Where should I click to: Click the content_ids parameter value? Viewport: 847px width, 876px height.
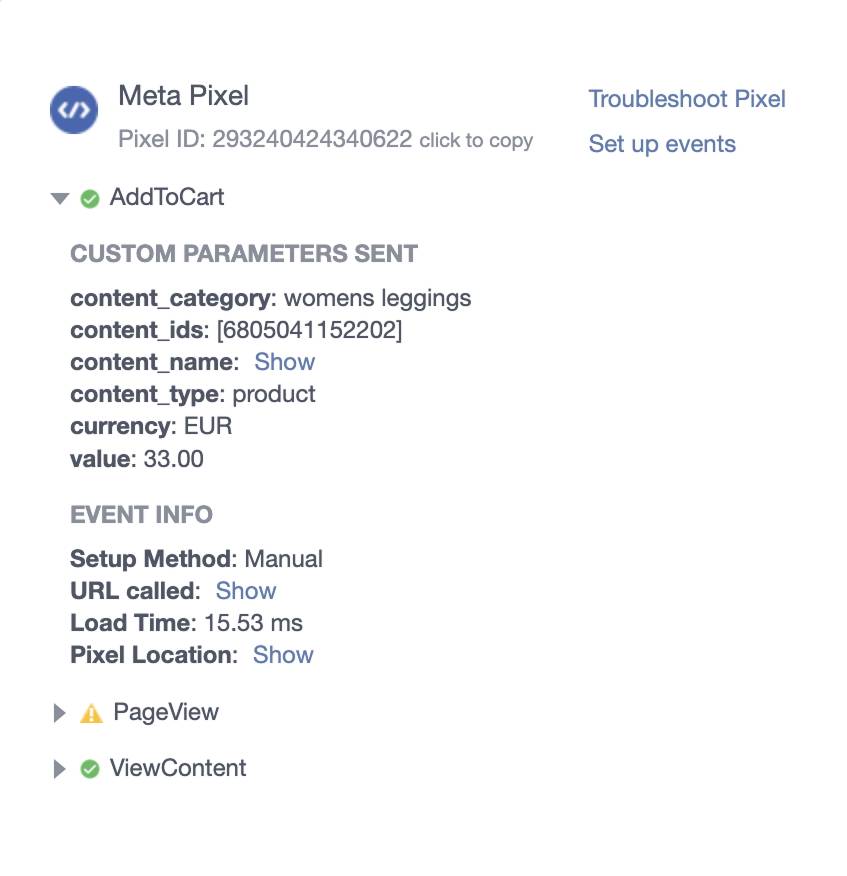pos(309,330)
